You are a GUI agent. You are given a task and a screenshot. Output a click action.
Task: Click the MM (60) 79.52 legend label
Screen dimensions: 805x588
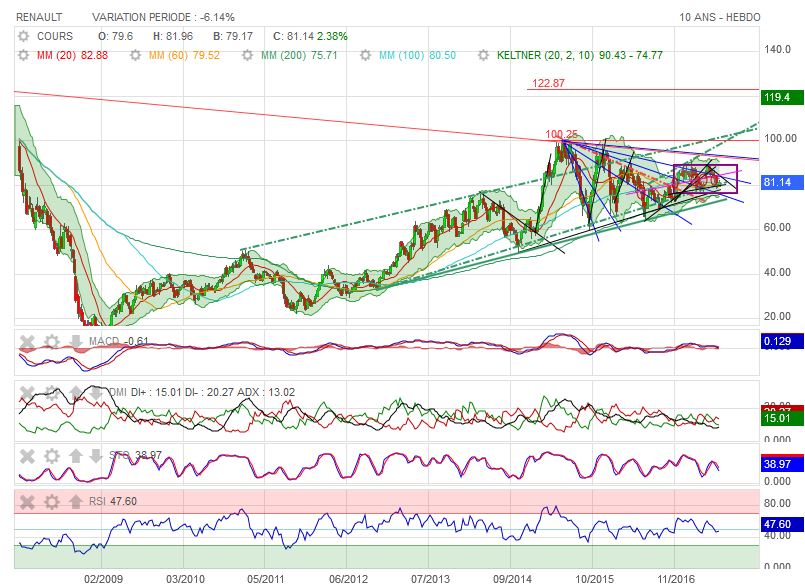184,55
